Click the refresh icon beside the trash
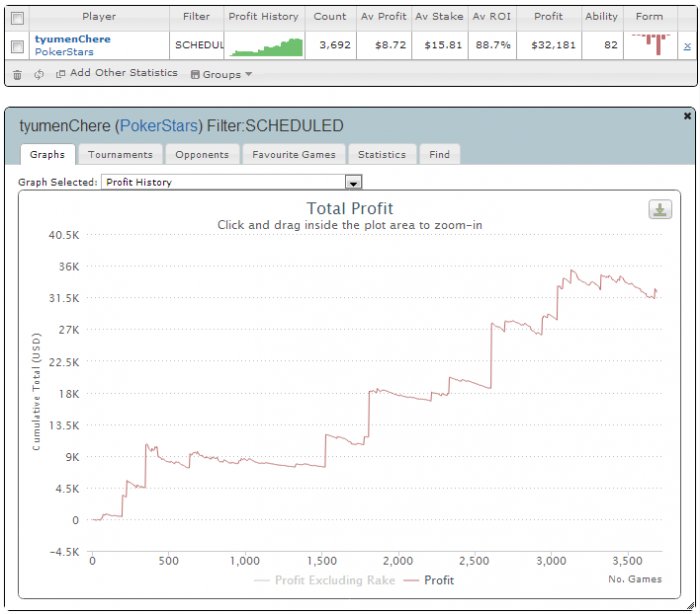Viewport: 700px width, 614px height. [x=39, y=74]
